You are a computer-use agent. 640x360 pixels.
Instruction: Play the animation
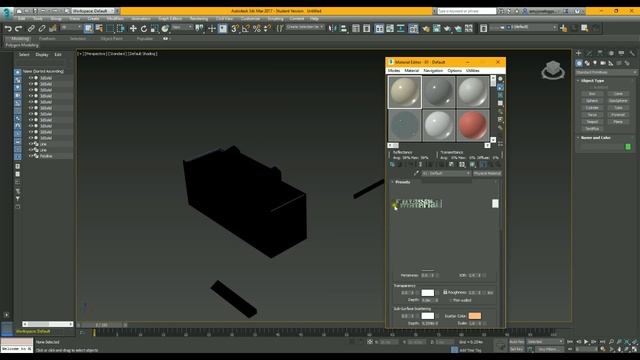click(x=586, y=342)
